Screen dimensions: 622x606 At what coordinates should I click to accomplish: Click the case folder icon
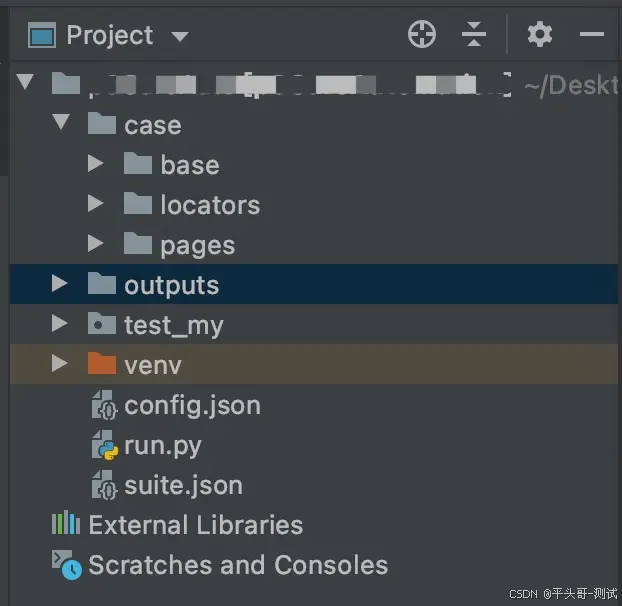click(102, 123)
